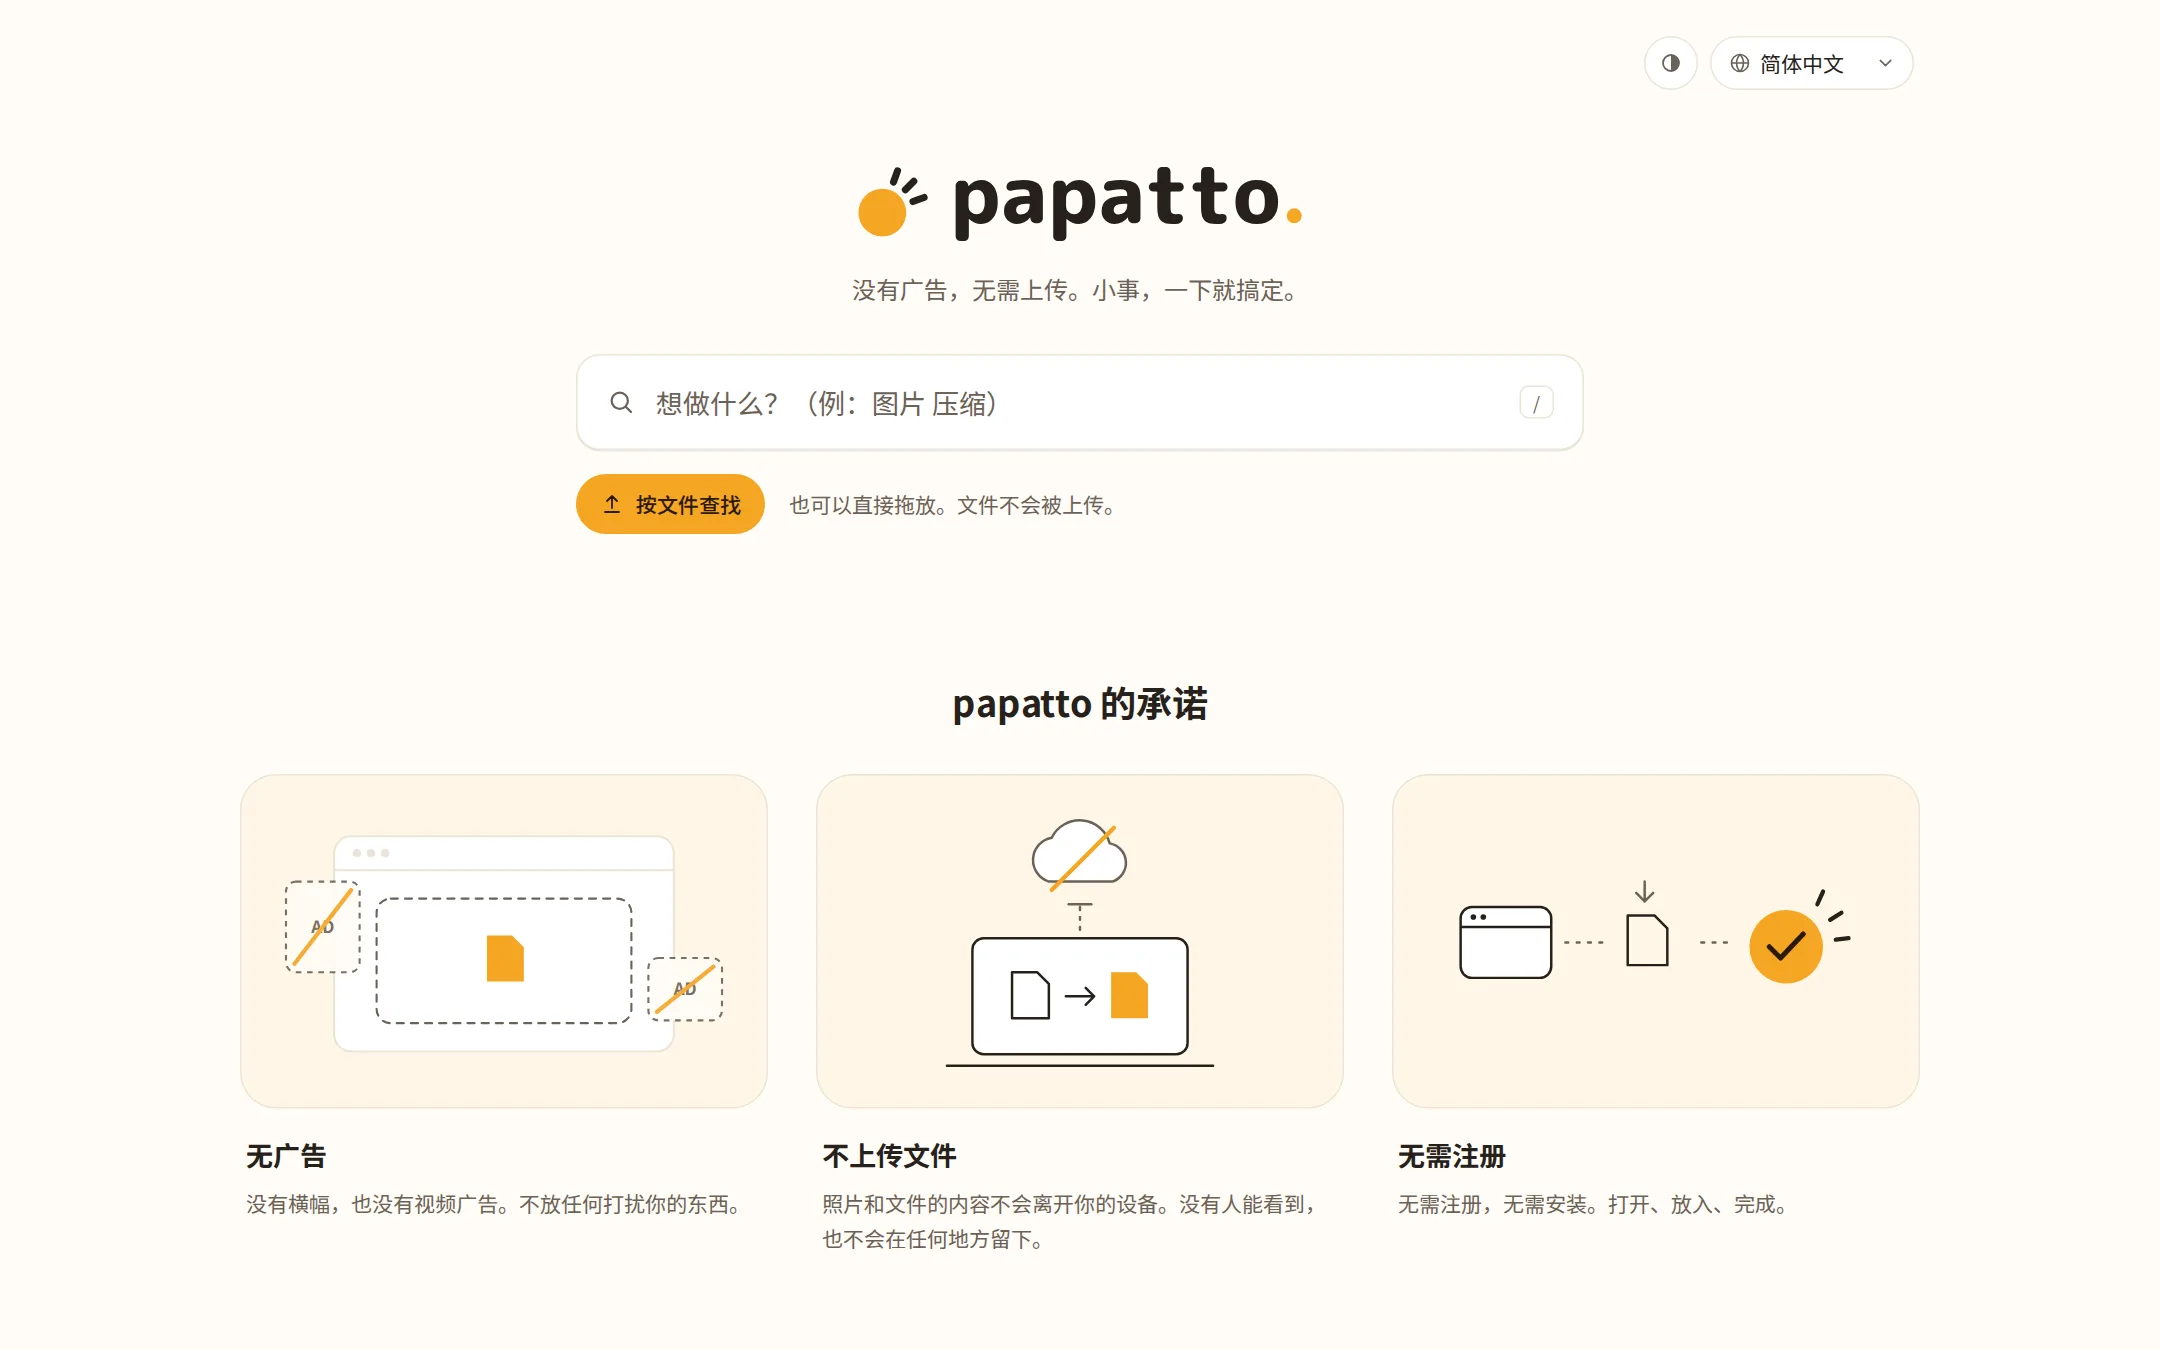Screen dimensions: 2160x1350
Task: Click the globe icon in language selector
Action: point(1740,63)
